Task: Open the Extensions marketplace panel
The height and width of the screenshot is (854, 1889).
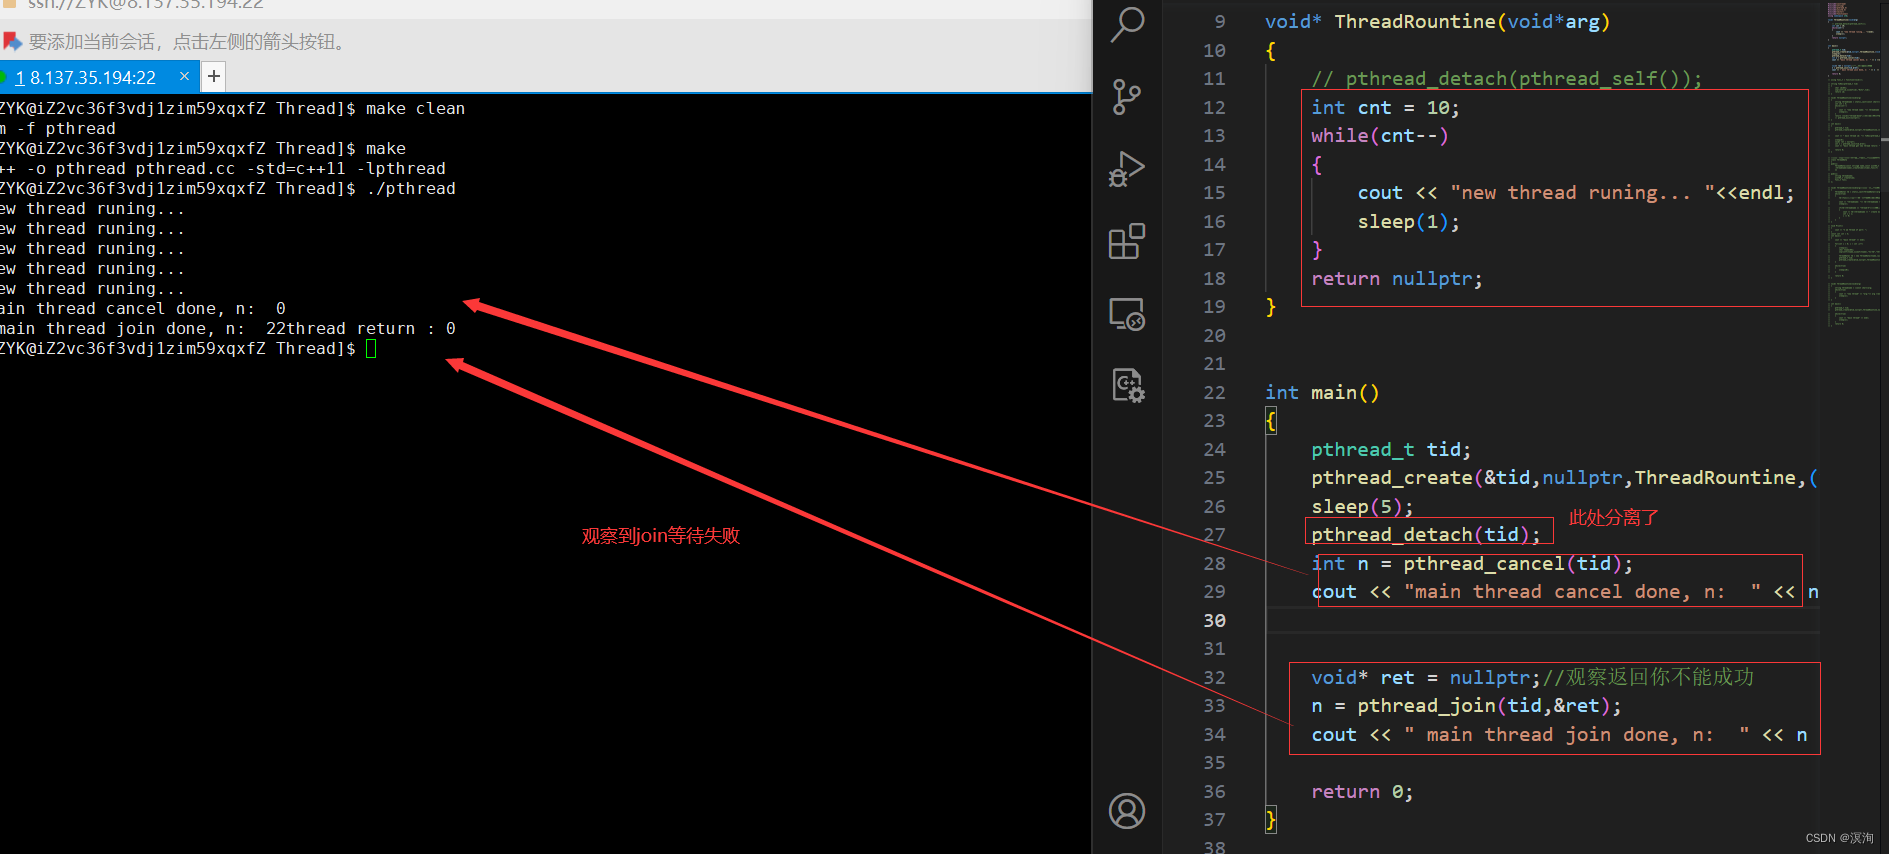Action: [1127, 241]
